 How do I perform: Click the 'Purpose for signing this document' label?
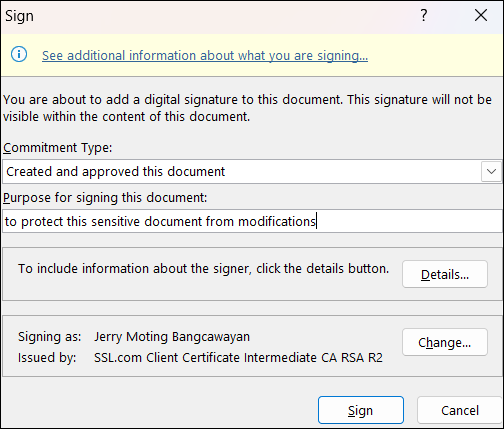tap(105, 198)
